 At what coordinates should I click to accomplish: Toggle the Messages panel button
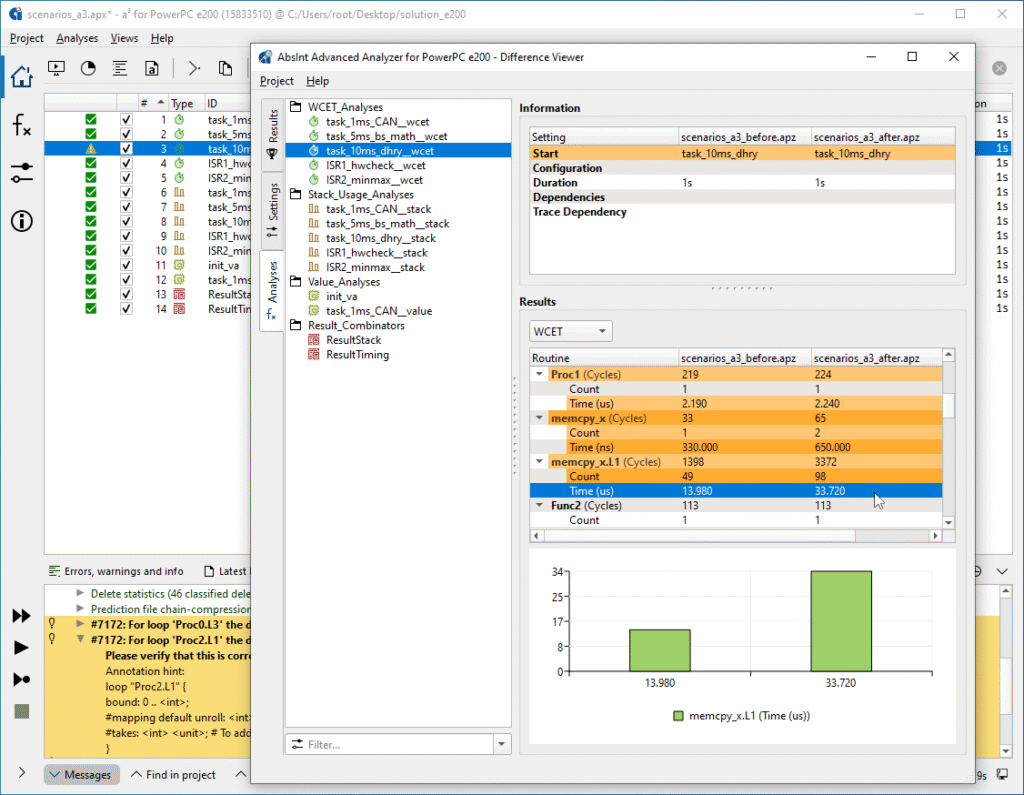tap(82, 775)
